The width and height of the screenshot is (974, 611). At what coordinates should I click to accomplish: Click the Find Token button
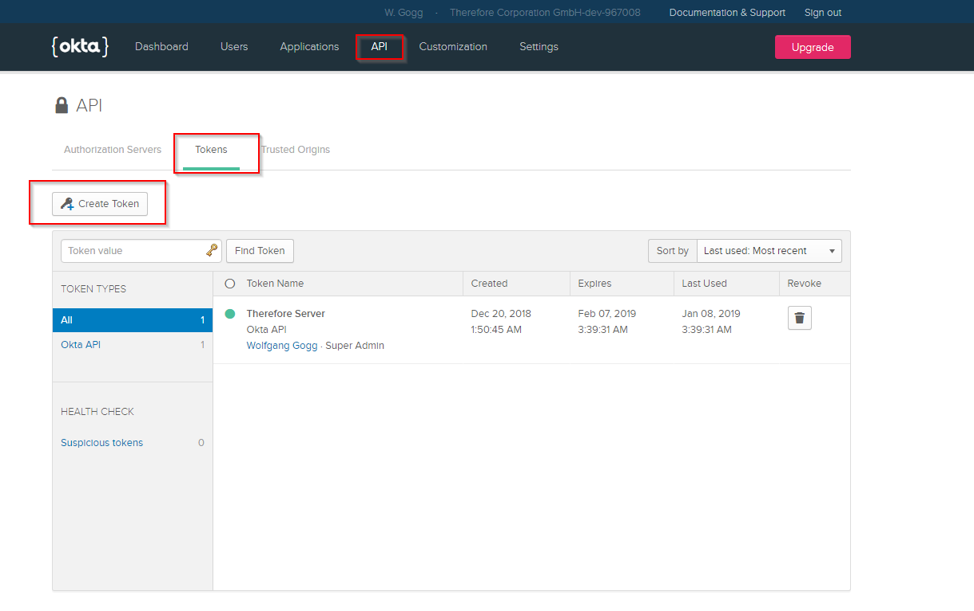[260, 251]
